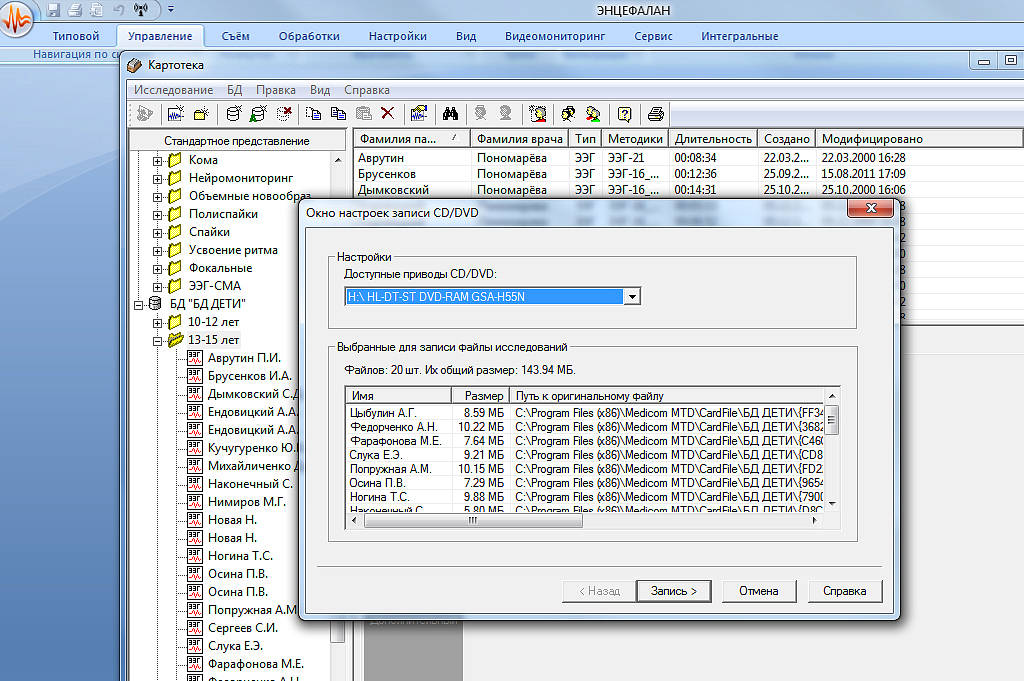Click the antenna signal icon in quick access bar
Image resolution: width=1024 pixels, height=681 pixels.
pos(140,10)
